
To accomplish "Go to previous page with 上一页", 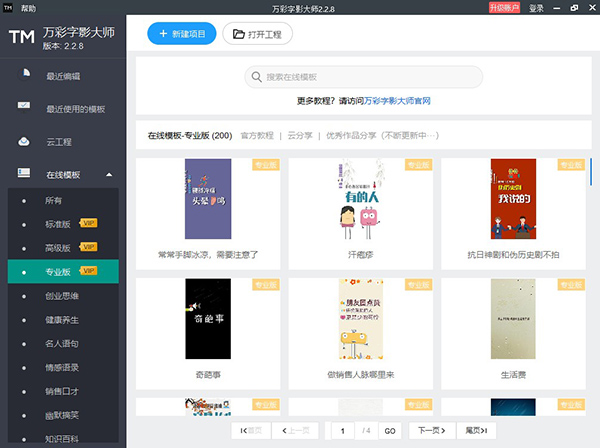I will (x=296, y=431).
